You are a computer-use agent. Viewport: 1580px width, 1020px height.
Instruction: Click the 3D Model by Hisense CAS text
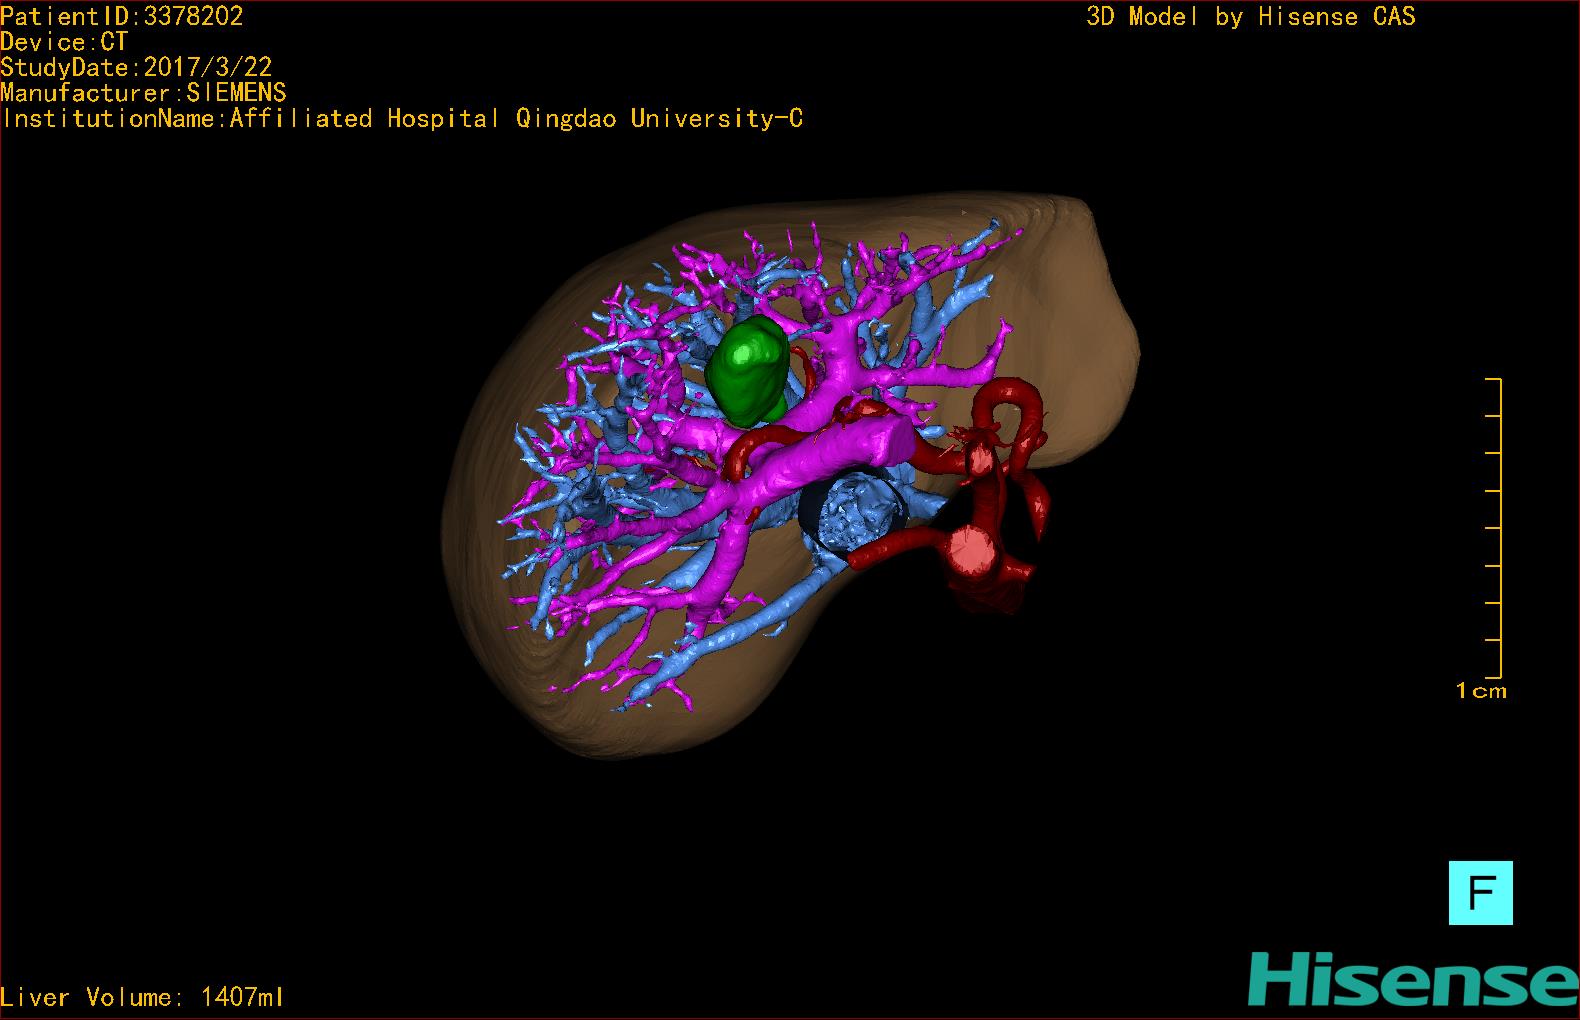tap(1251, 16)
